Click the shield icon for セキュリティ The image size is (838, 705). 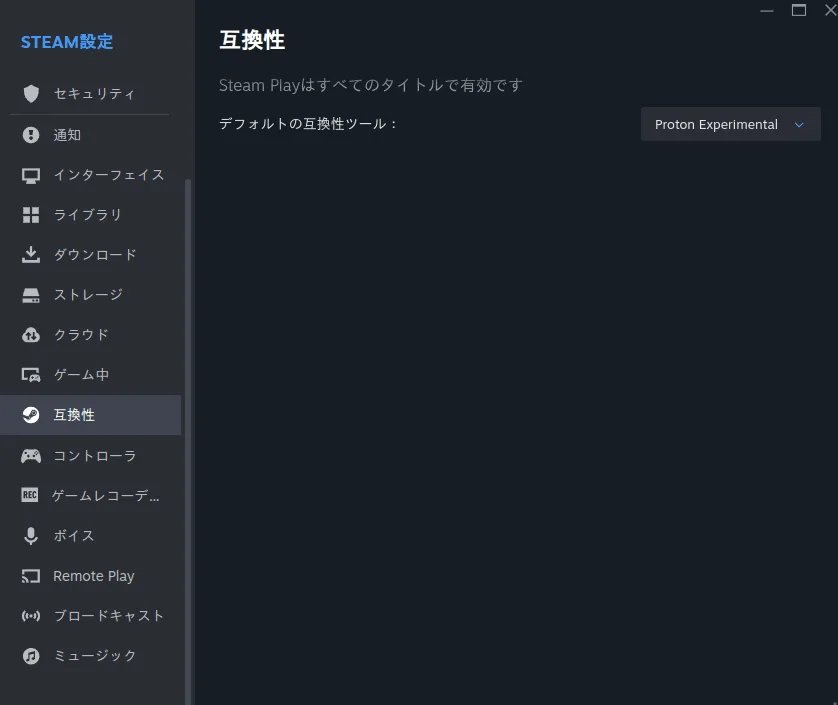[x=31, y=94]
